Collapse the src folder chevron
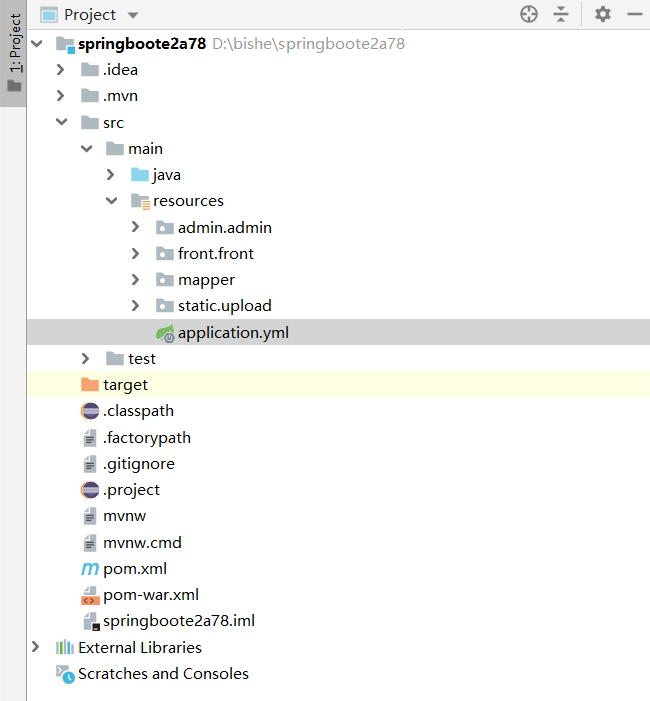The image size is (650, 701). pos(61,123)
